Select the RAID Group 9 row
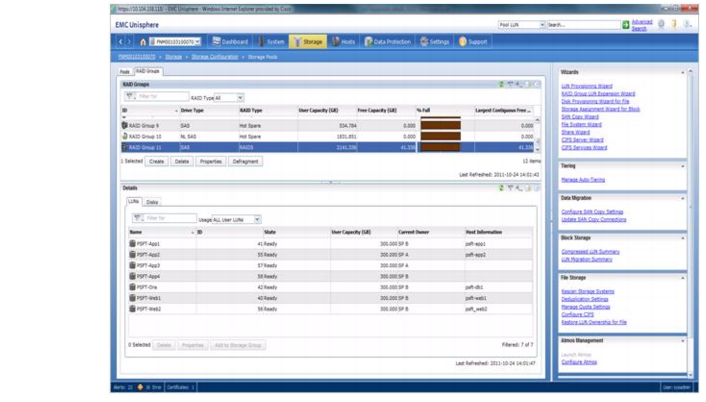Viewport: 706px width, 402px height. 327,126
